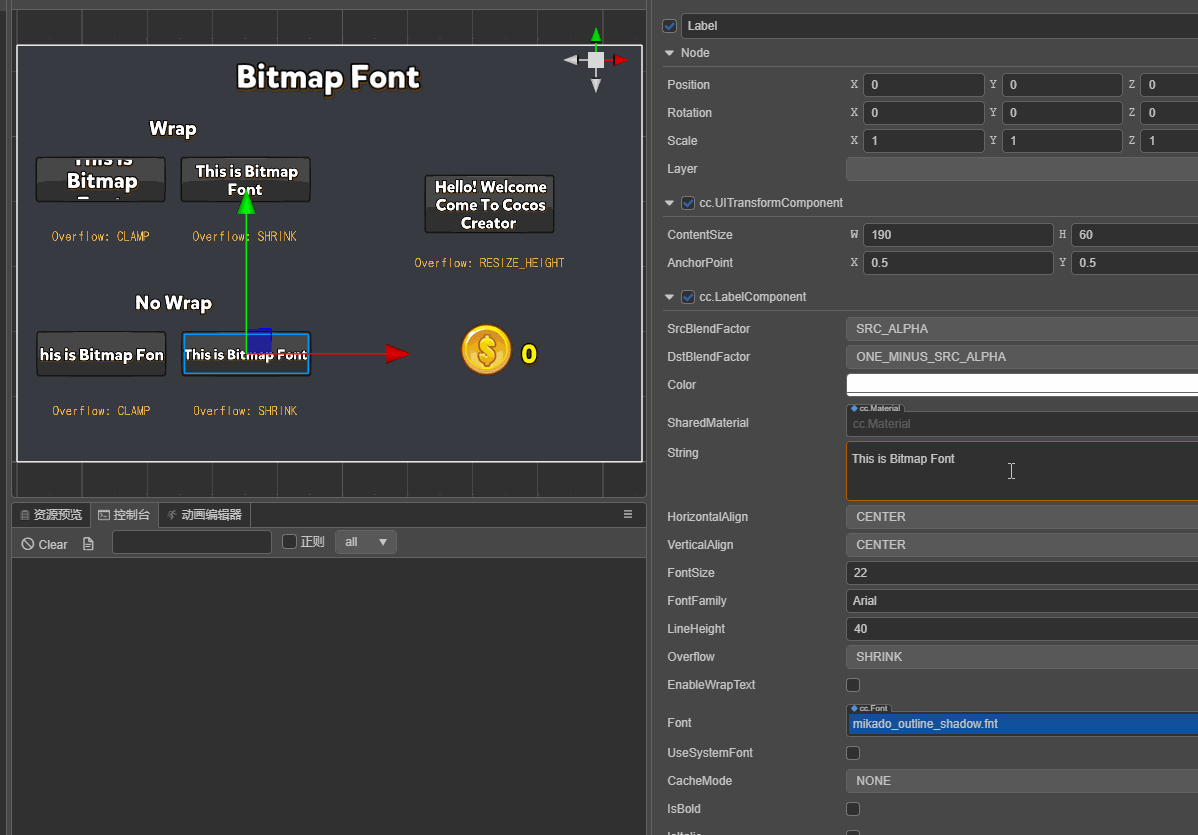Switch to the 控制台 tab

[125, 515]
